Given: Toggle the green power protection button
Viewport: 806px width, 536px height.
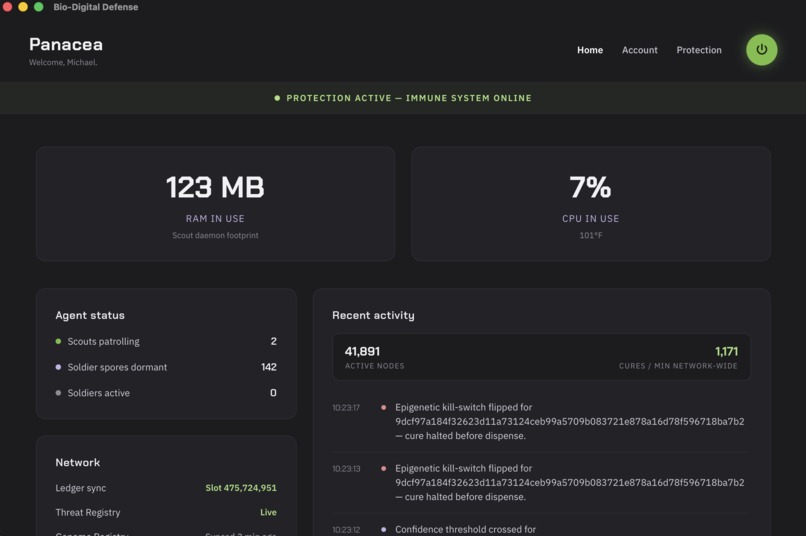Looking at the screenshot, I should click(x=761, y=50).
